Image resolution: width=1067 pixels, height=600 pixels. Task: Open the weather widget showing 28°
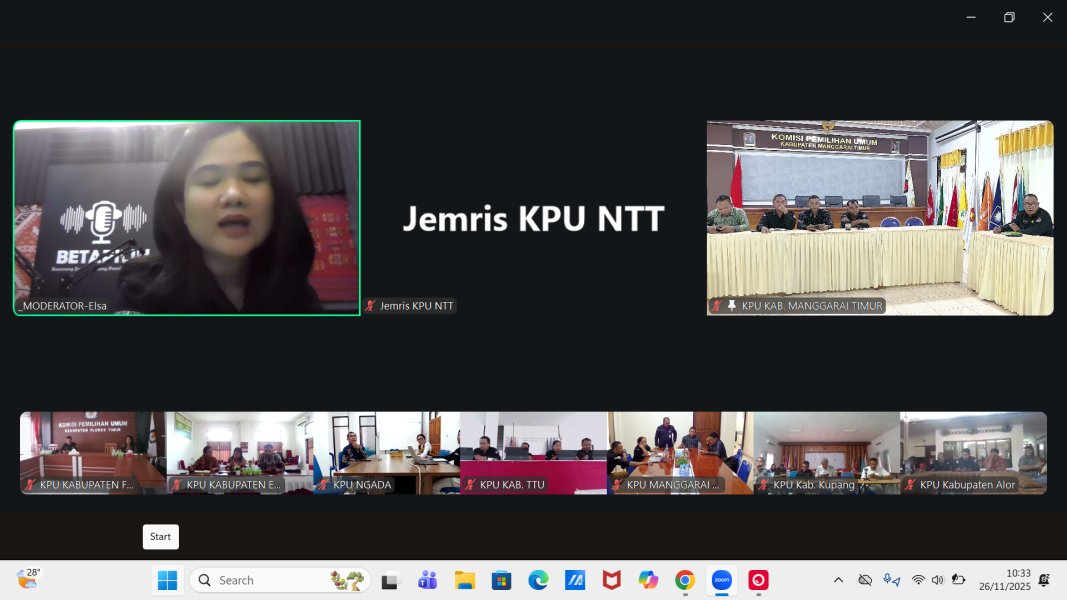(x=28, y=579)
